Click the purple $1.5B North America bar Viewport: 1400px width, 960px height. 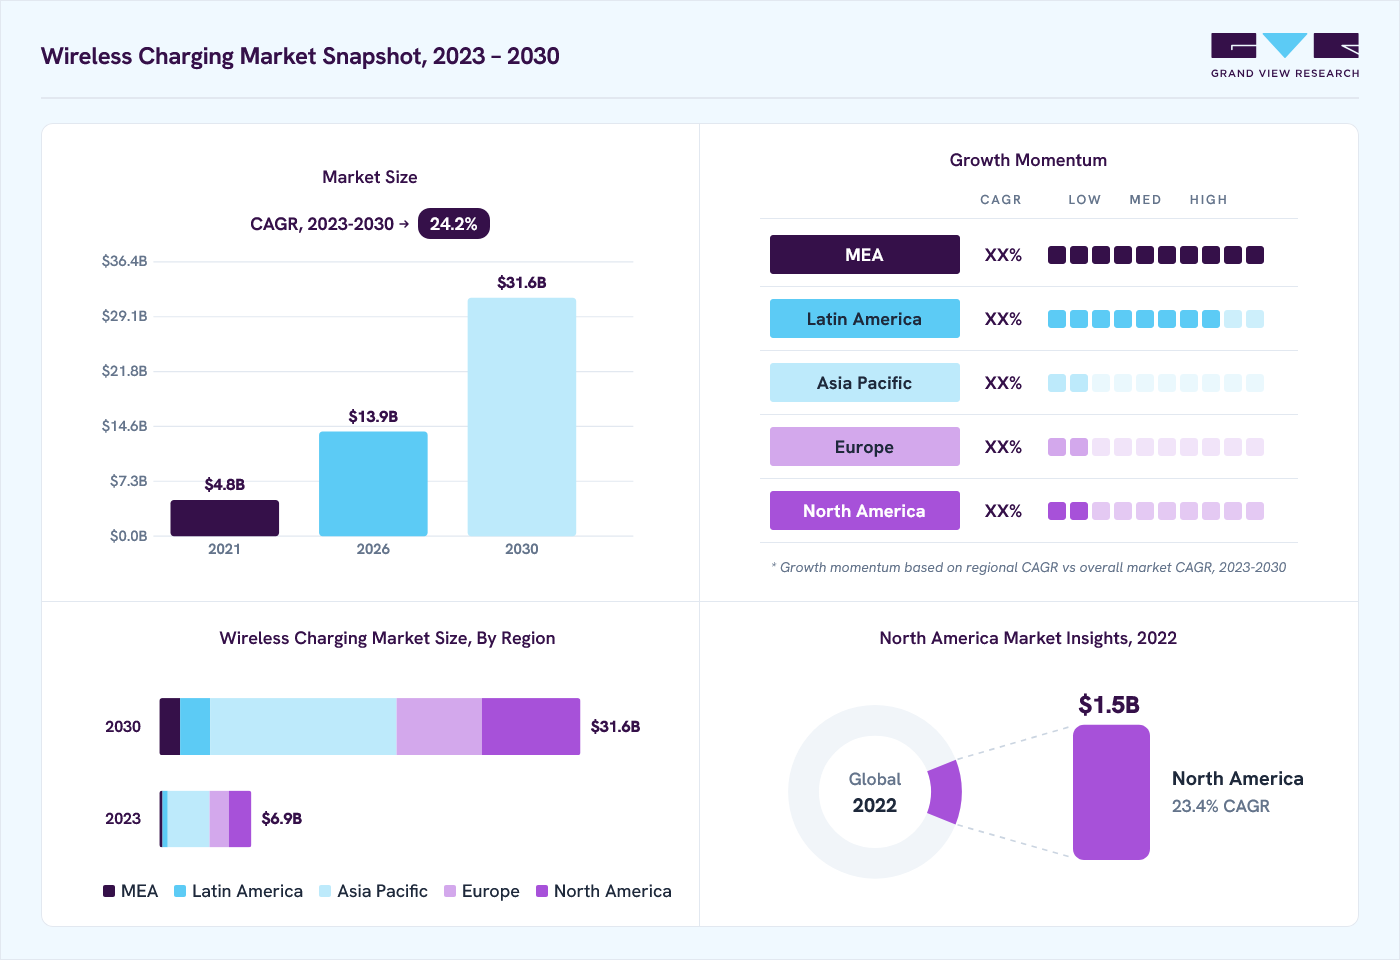pos(1111,792)
